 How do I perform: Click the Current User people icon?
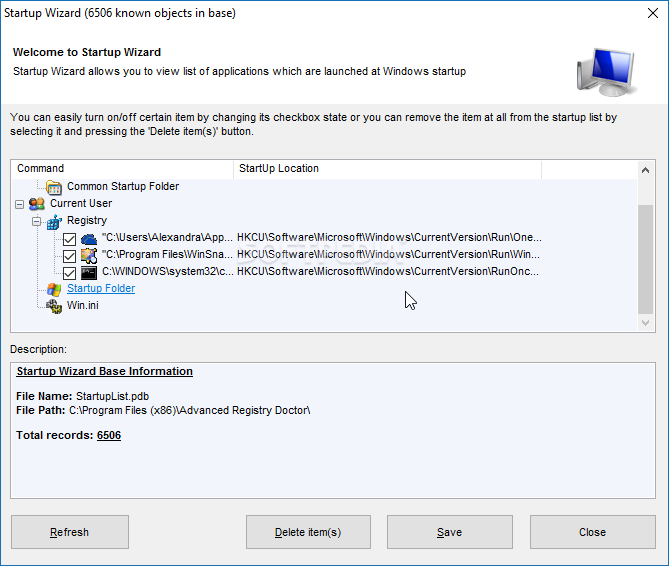point(37,204)
